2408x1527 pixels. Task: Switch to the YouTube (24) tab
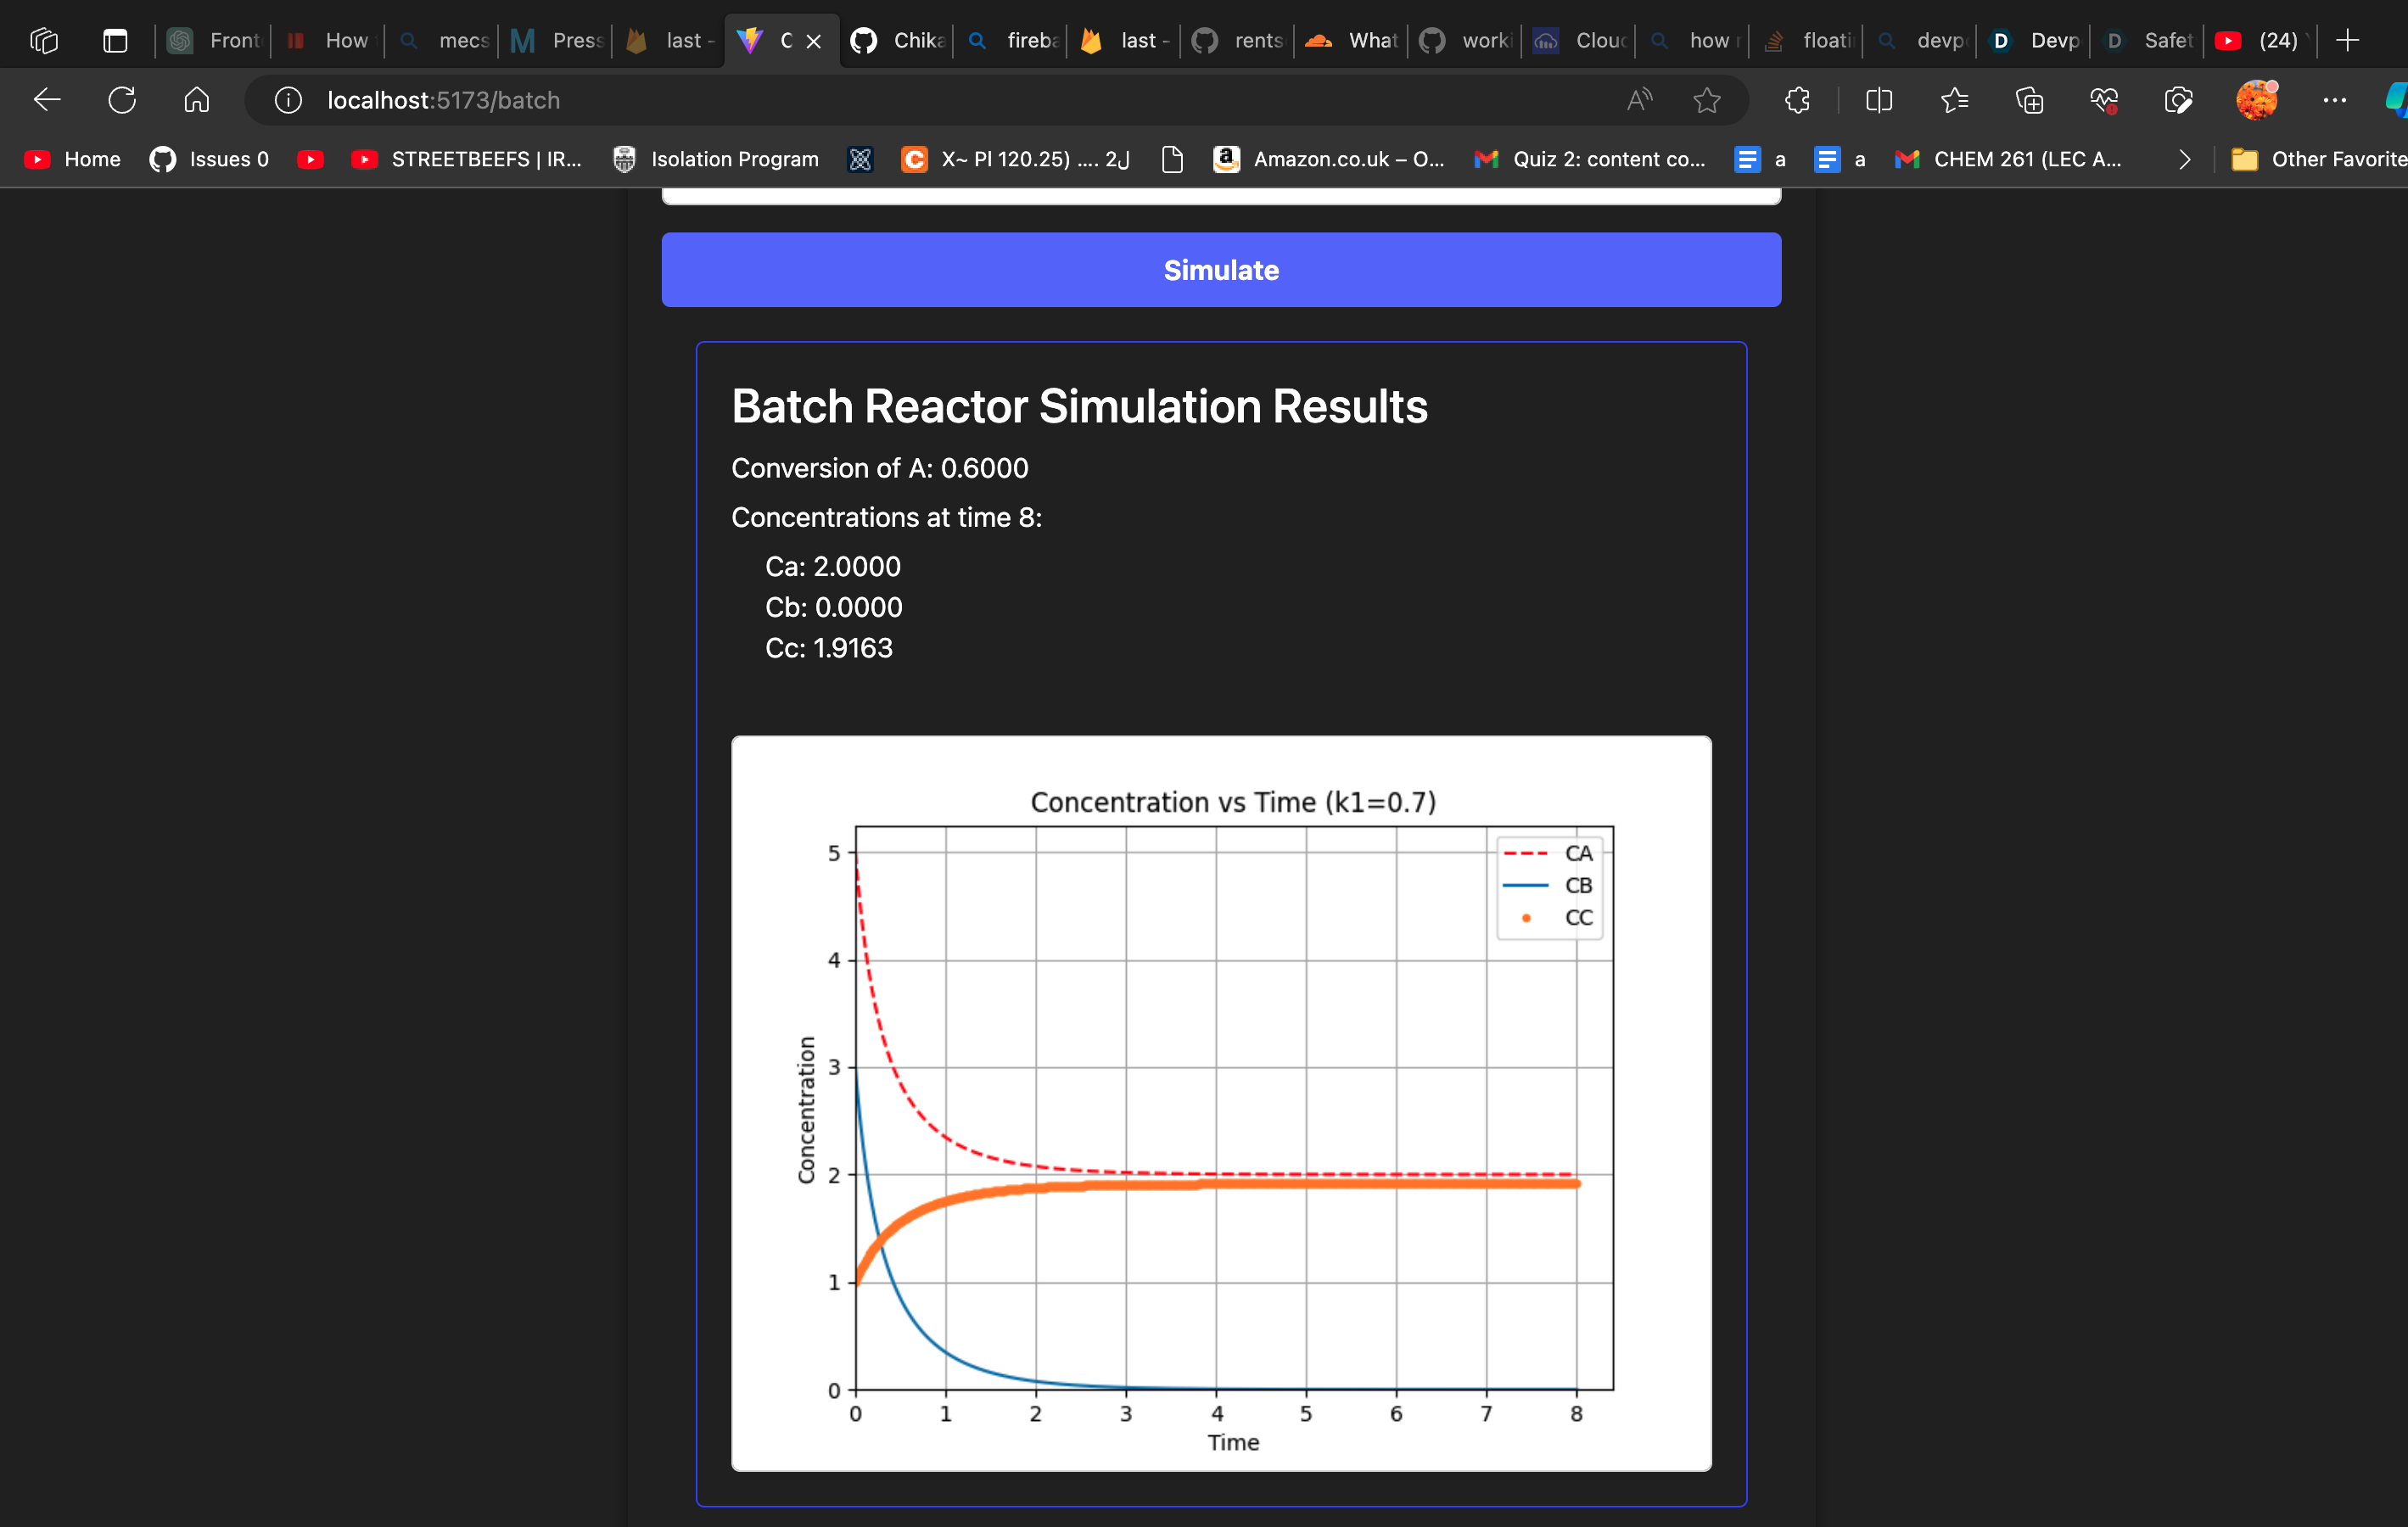tap(2262, 41)
